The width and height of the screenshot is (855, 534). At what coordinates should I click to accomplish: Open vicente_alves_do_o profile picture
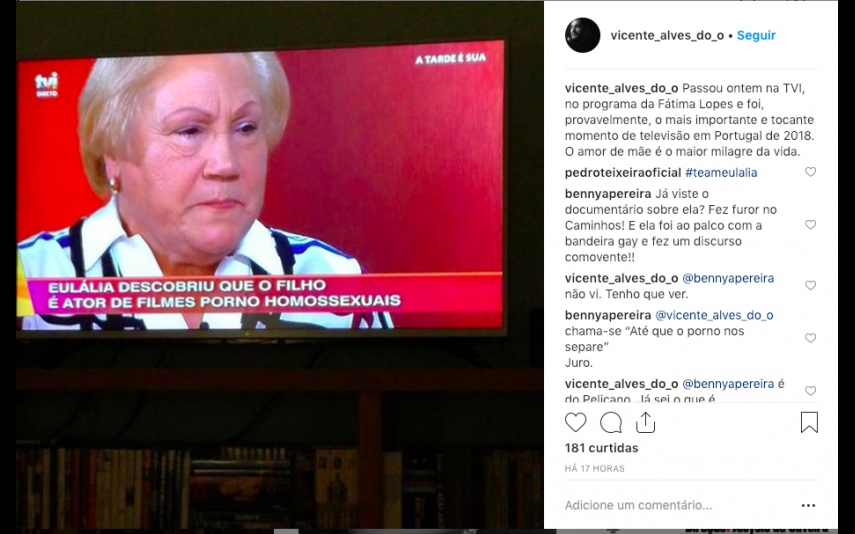(x=582, y=35)
